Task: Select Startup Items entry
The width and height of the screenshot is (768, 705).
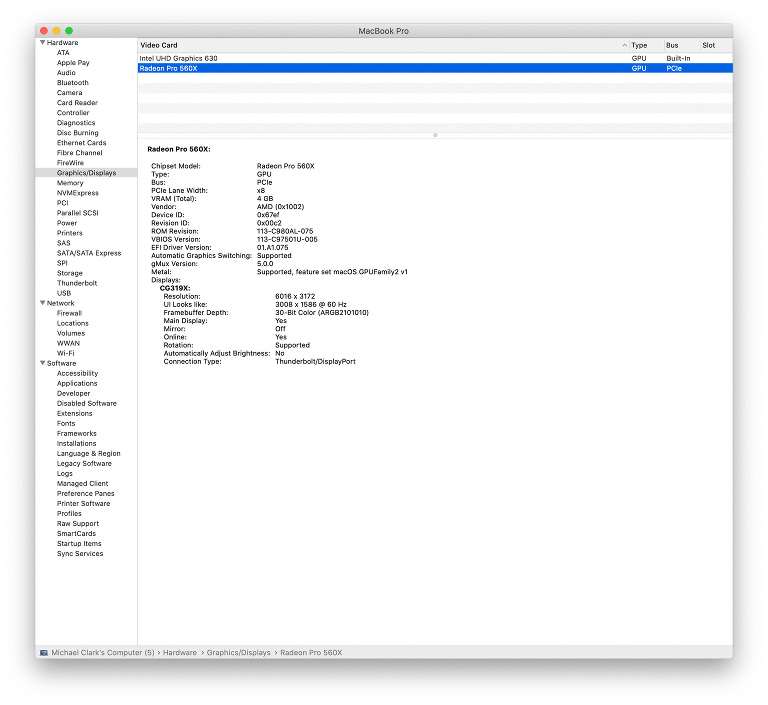Action: coord(79,544)
